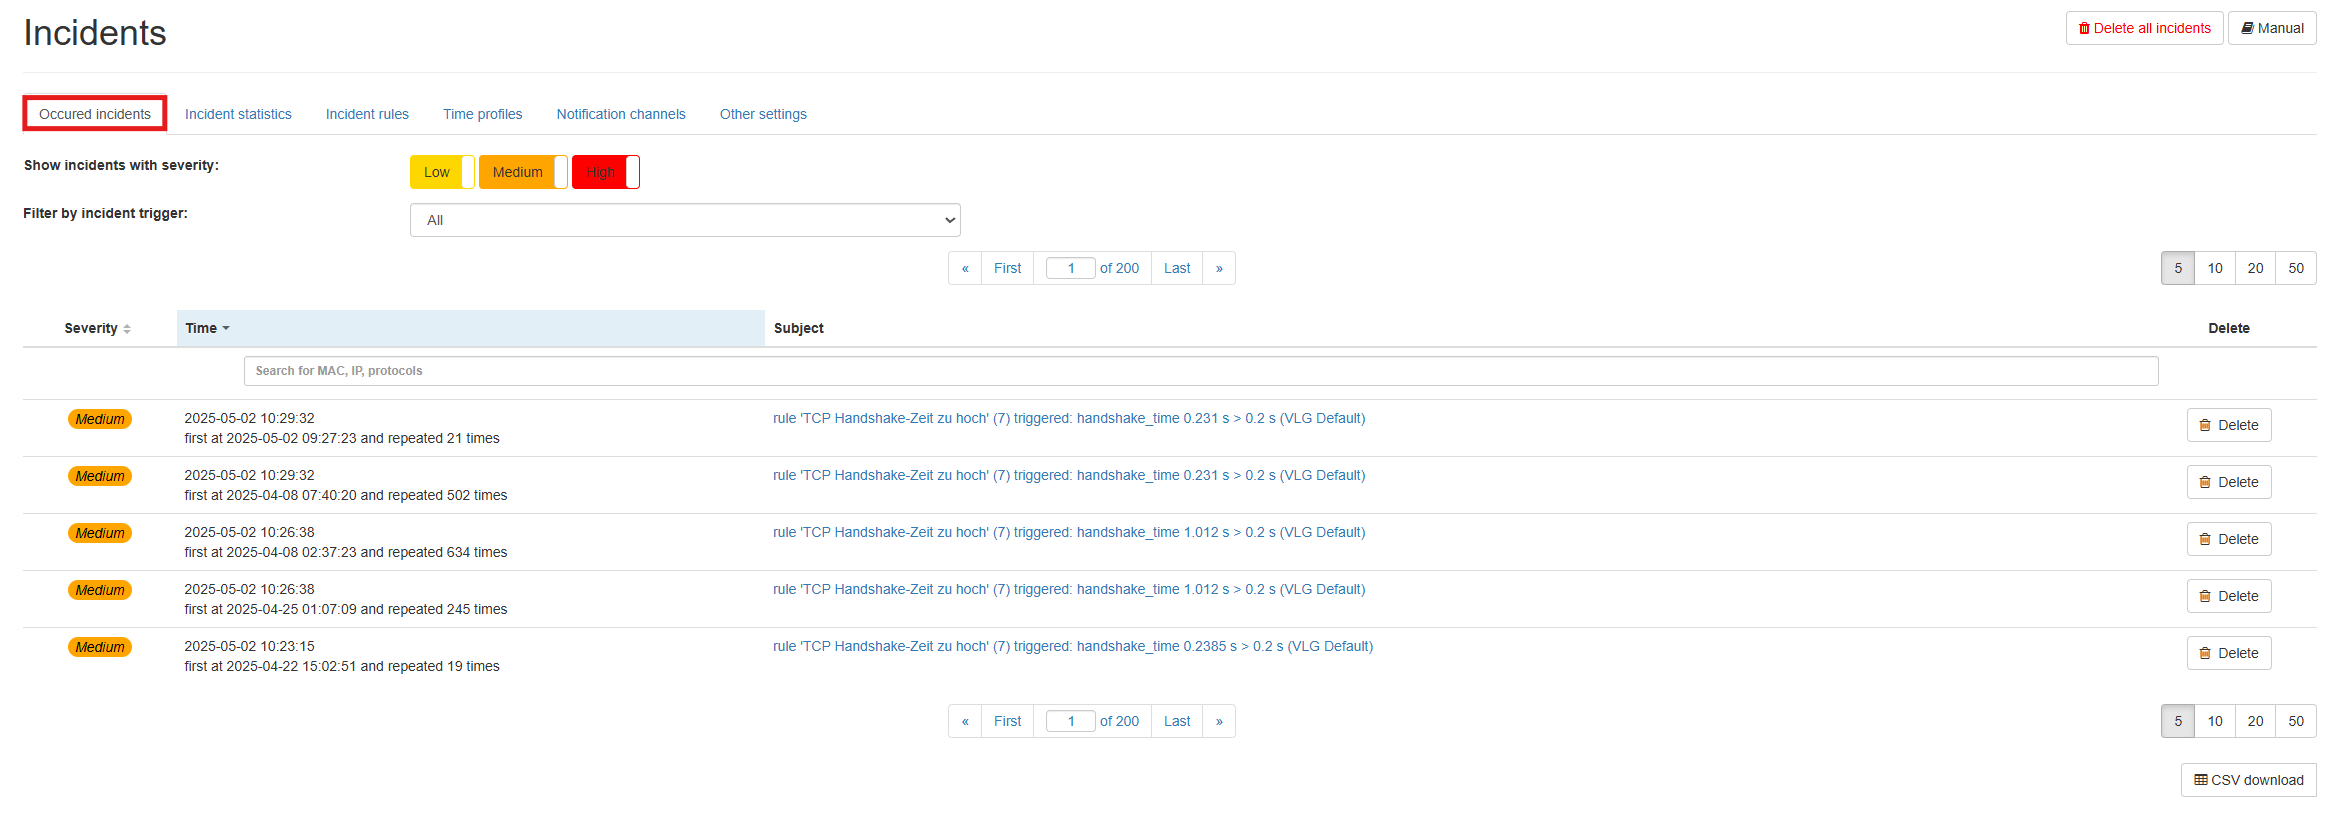Screen dimensions: 2338x820
Task: Click bottom previous page arrow
Action: coord(965,721)
